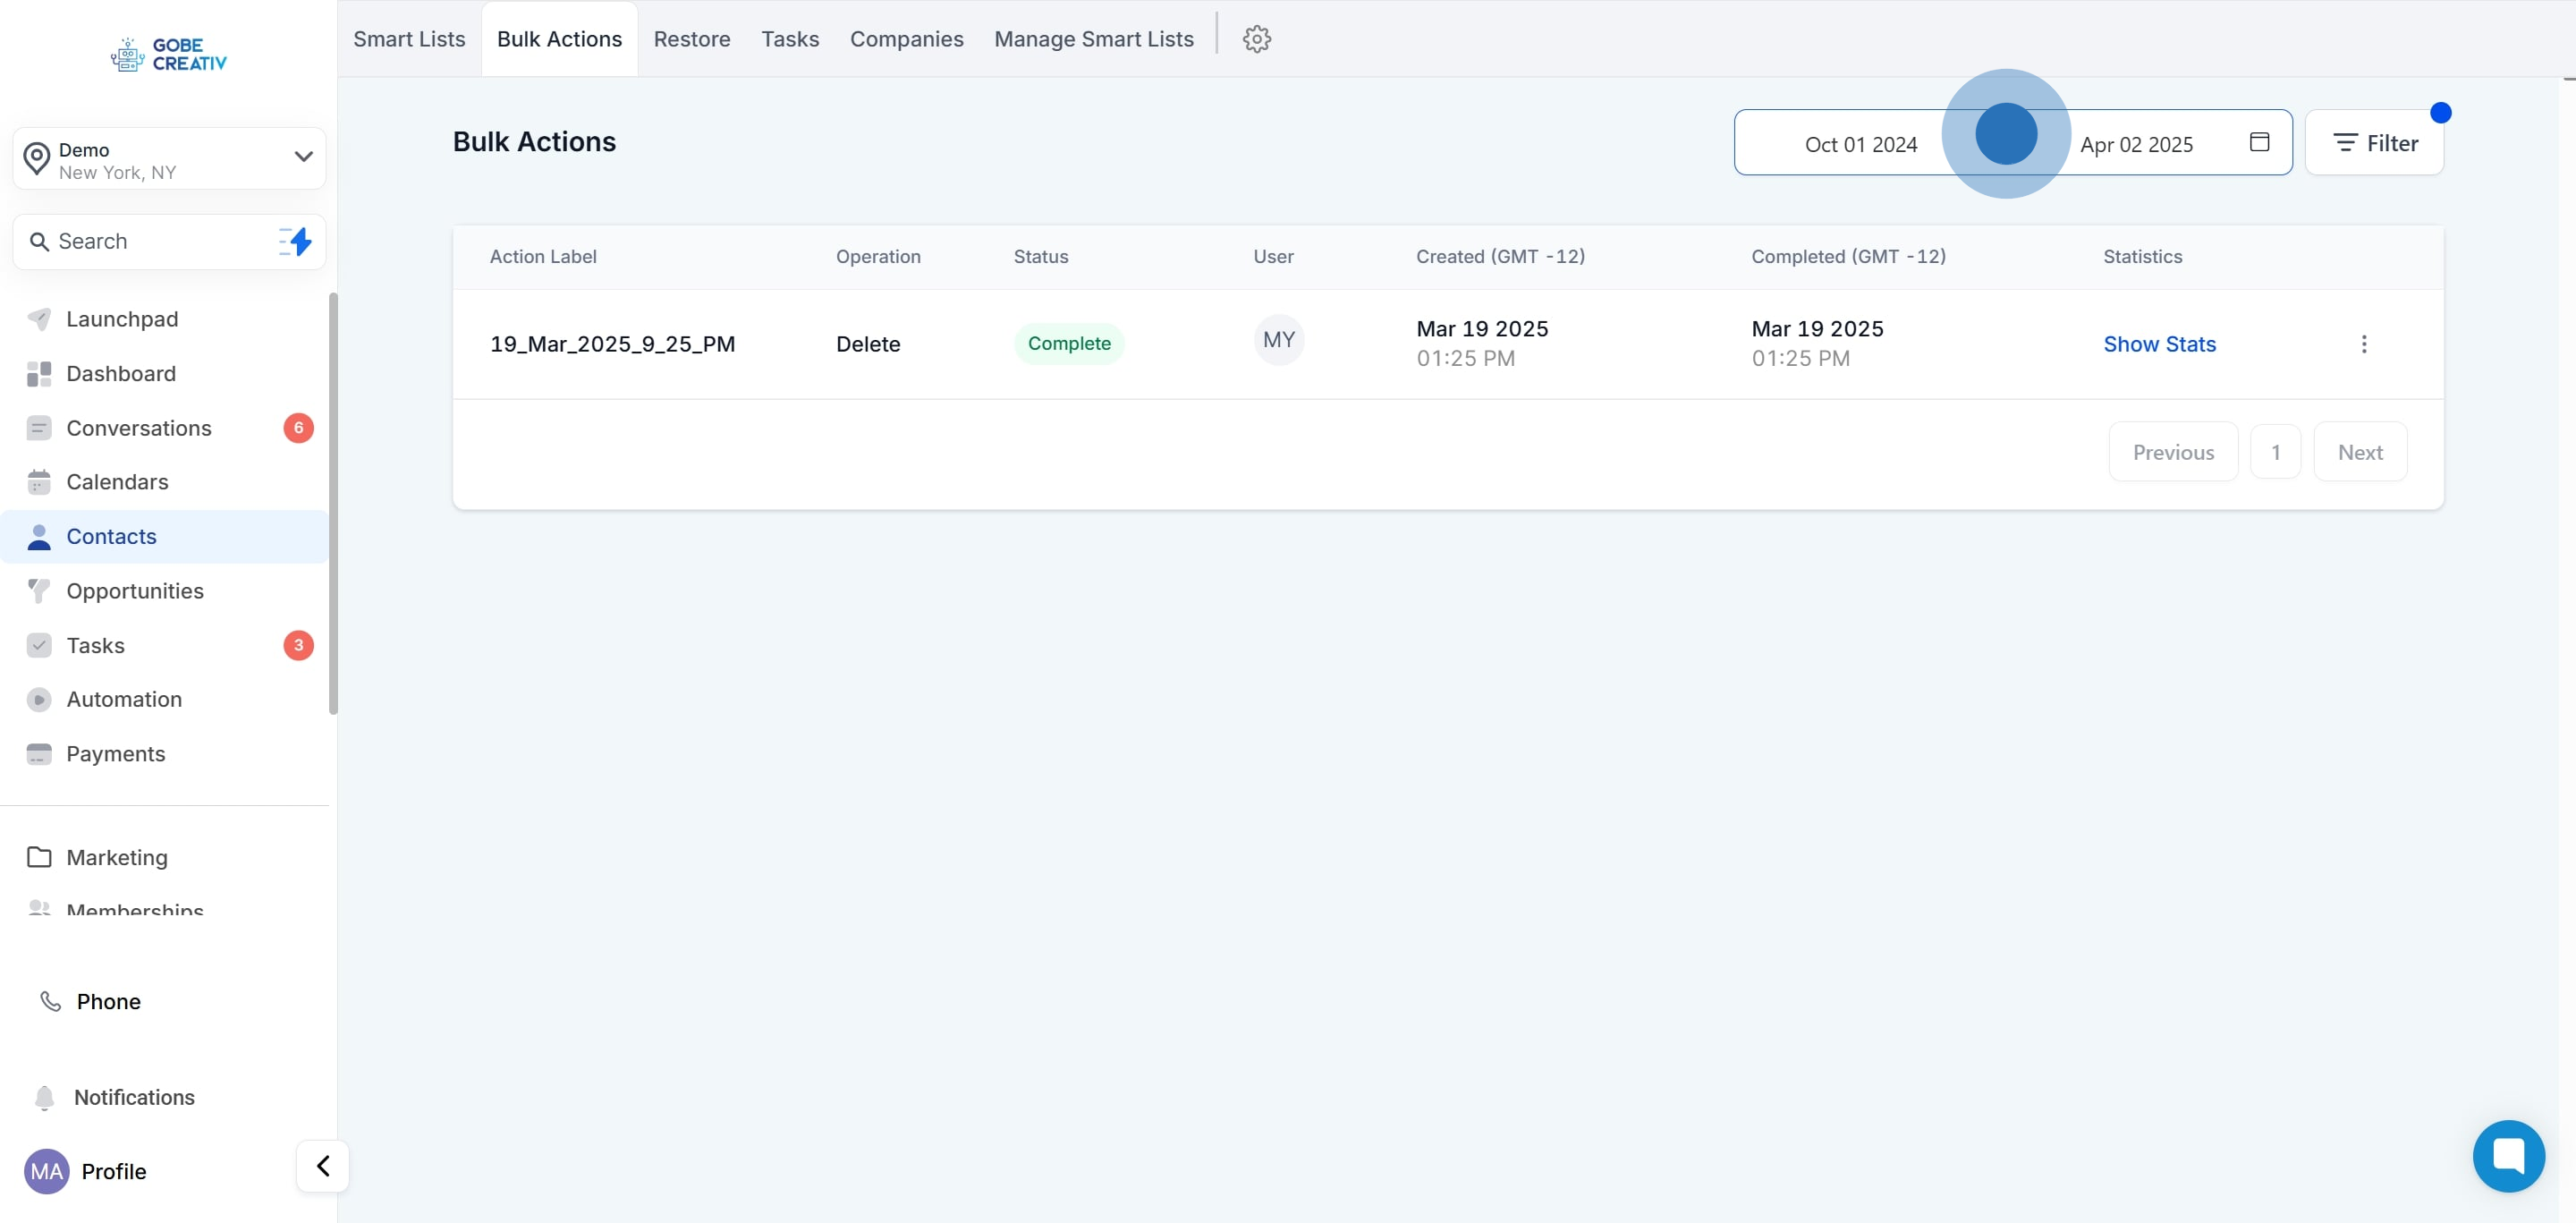This screenshot has width=2576, height=1223.
Task: Click the Launchpad rocket sidebar icon
Action: 39,319
